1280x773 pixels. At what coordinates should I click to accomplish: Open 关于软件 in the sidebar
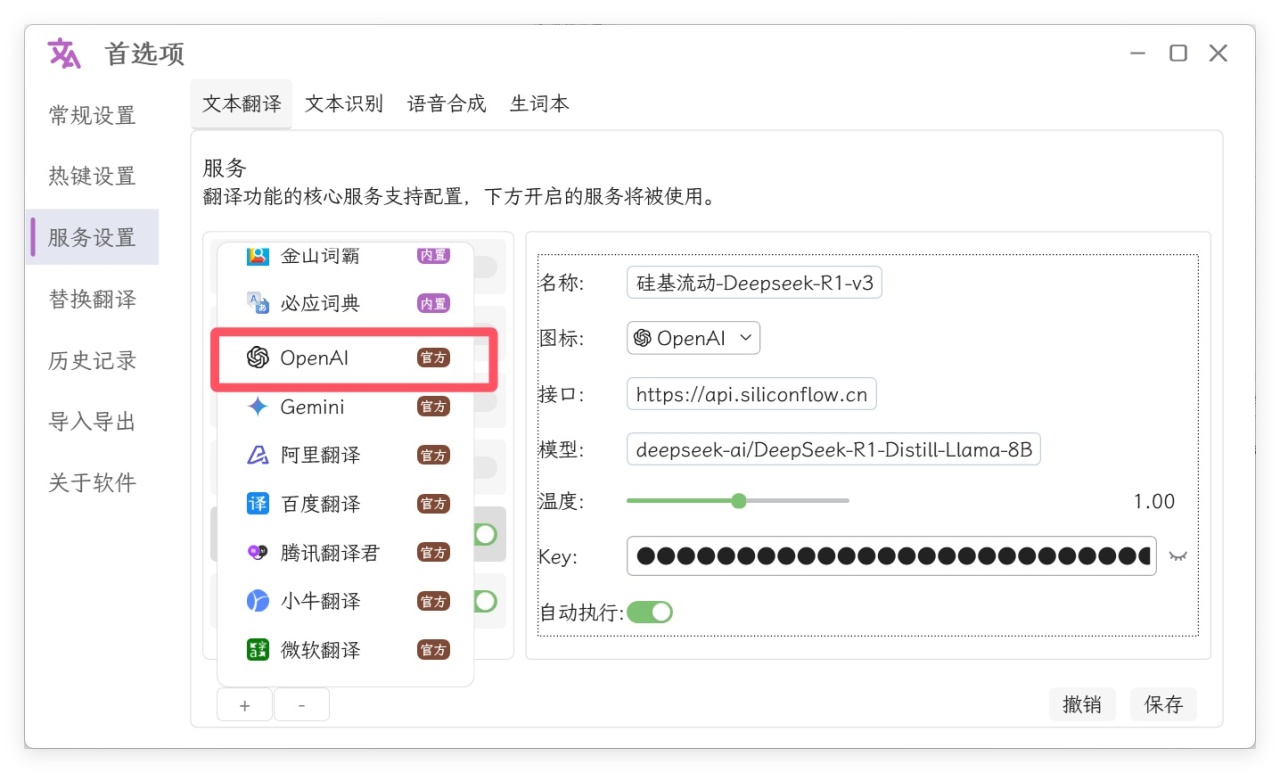[92, 482]
